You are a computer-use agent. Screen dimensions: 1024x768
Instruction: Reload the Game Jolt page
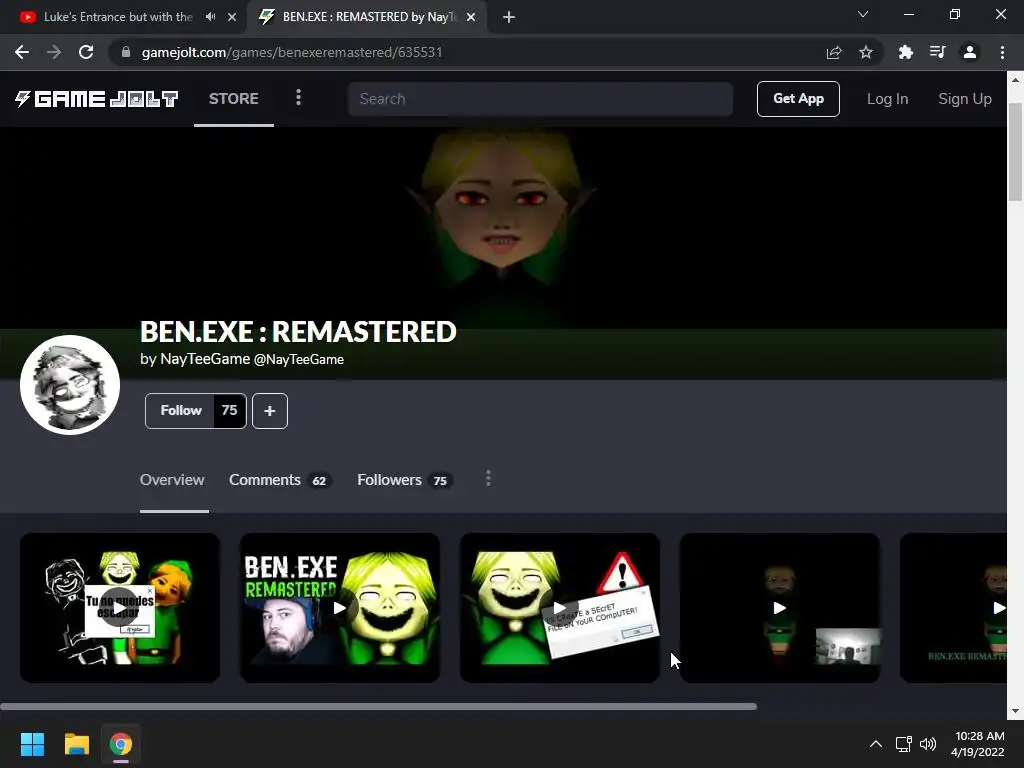[x=86, y=52]
